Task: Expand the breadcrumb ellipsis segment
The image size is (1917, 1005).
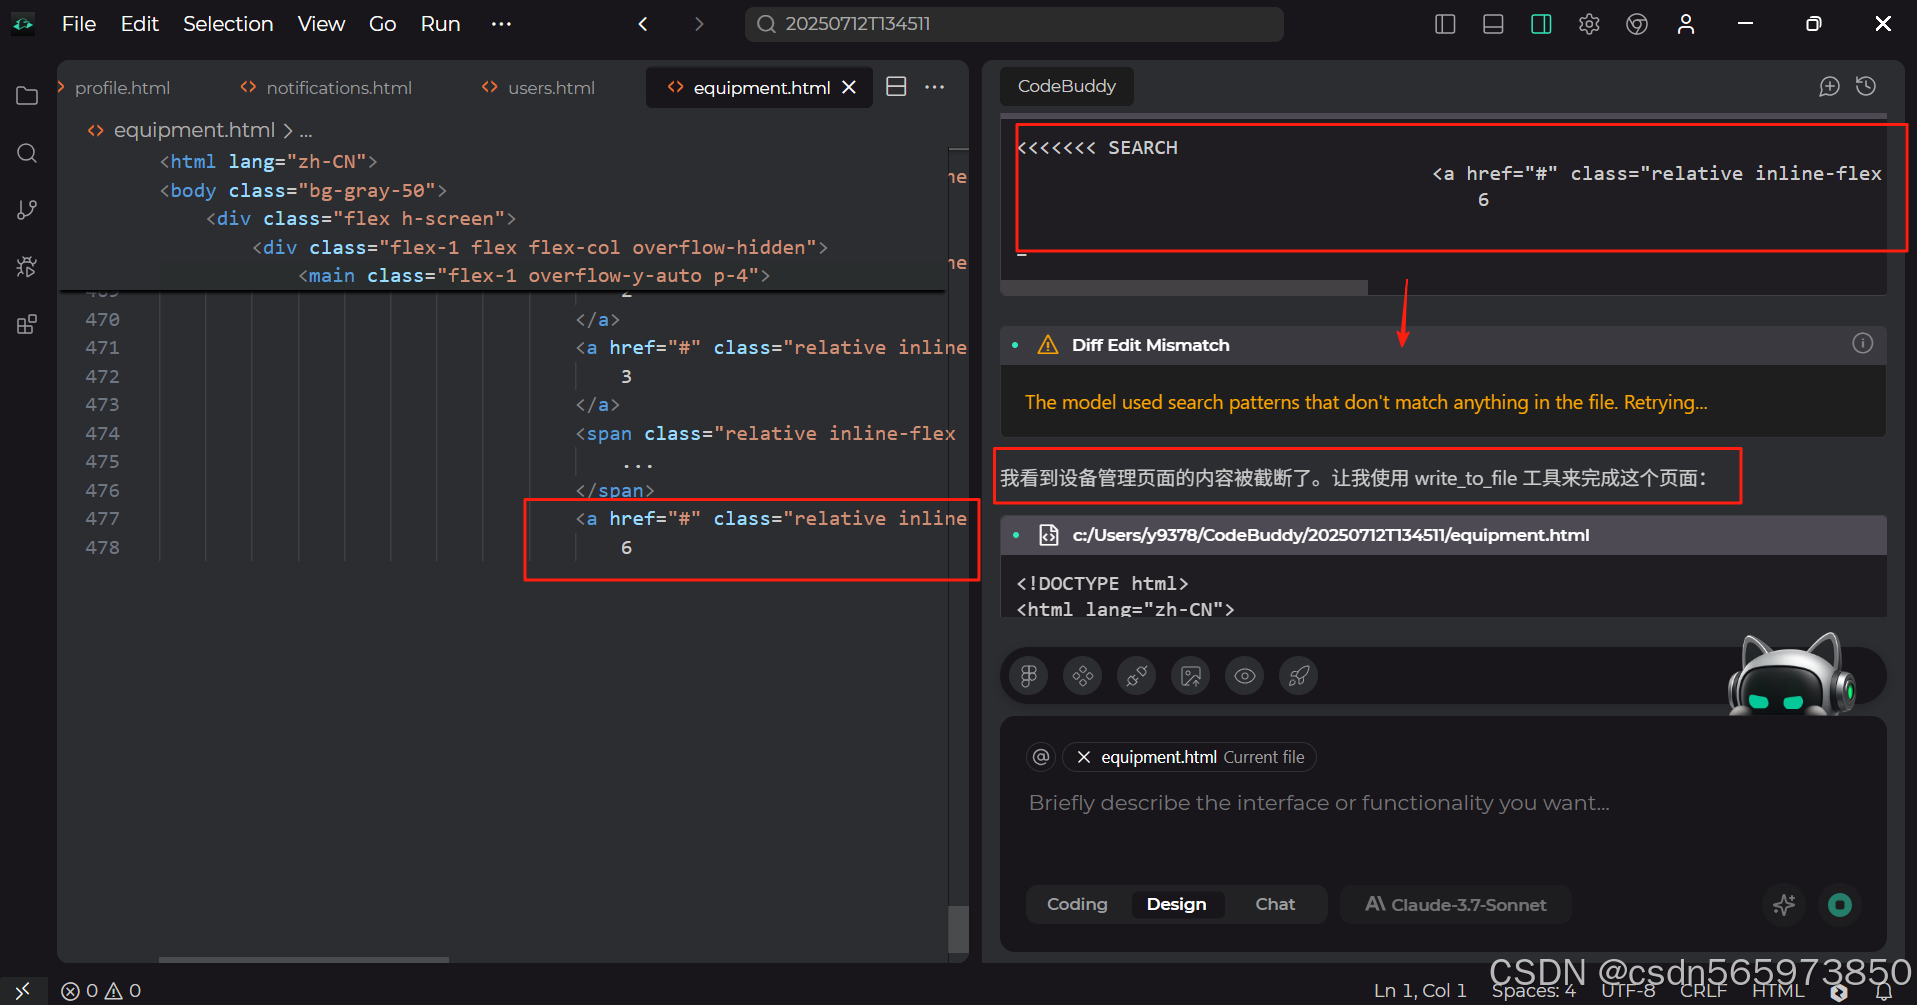Action: pyautogui.click(x=306, y=131)
